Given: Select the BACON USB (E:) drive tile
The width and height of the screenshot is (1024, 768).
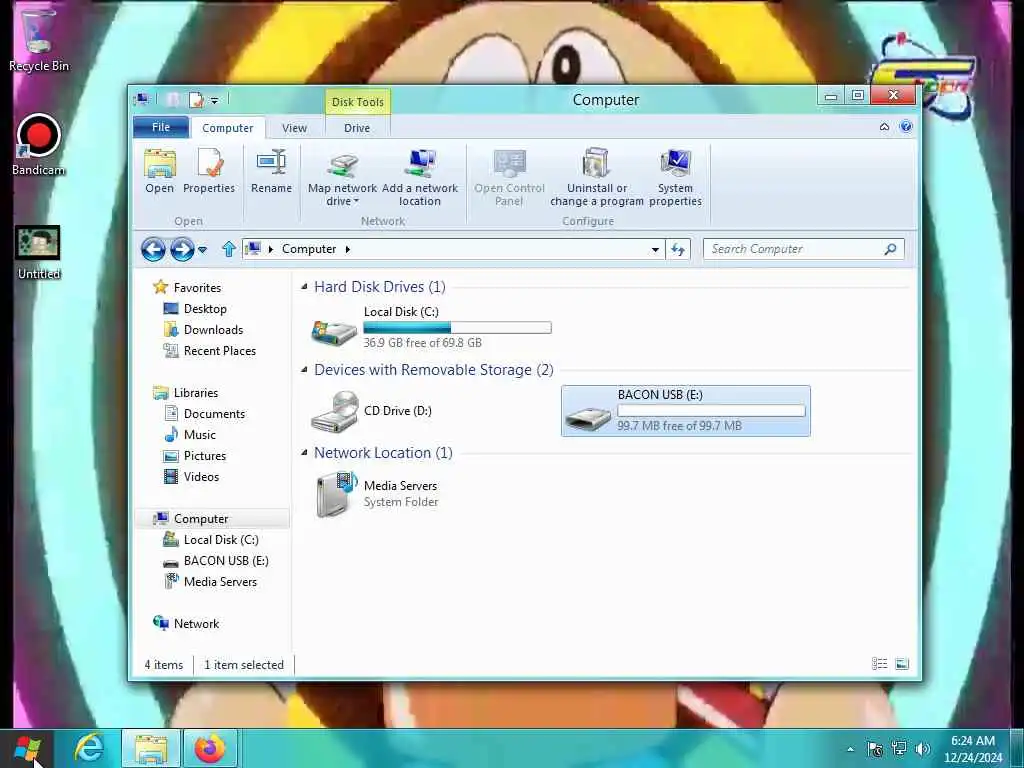Looking at the screenshot, I should click(686, 411).
